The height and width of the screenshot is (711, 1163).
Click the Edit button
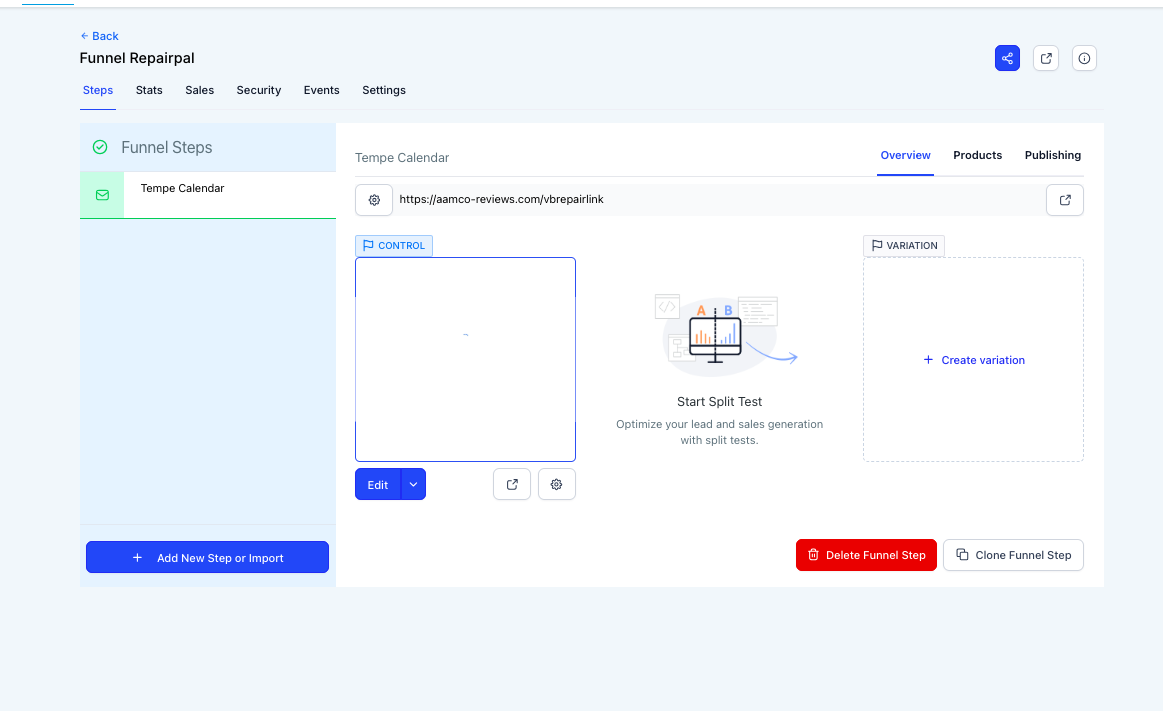click(x=378, y=484)
